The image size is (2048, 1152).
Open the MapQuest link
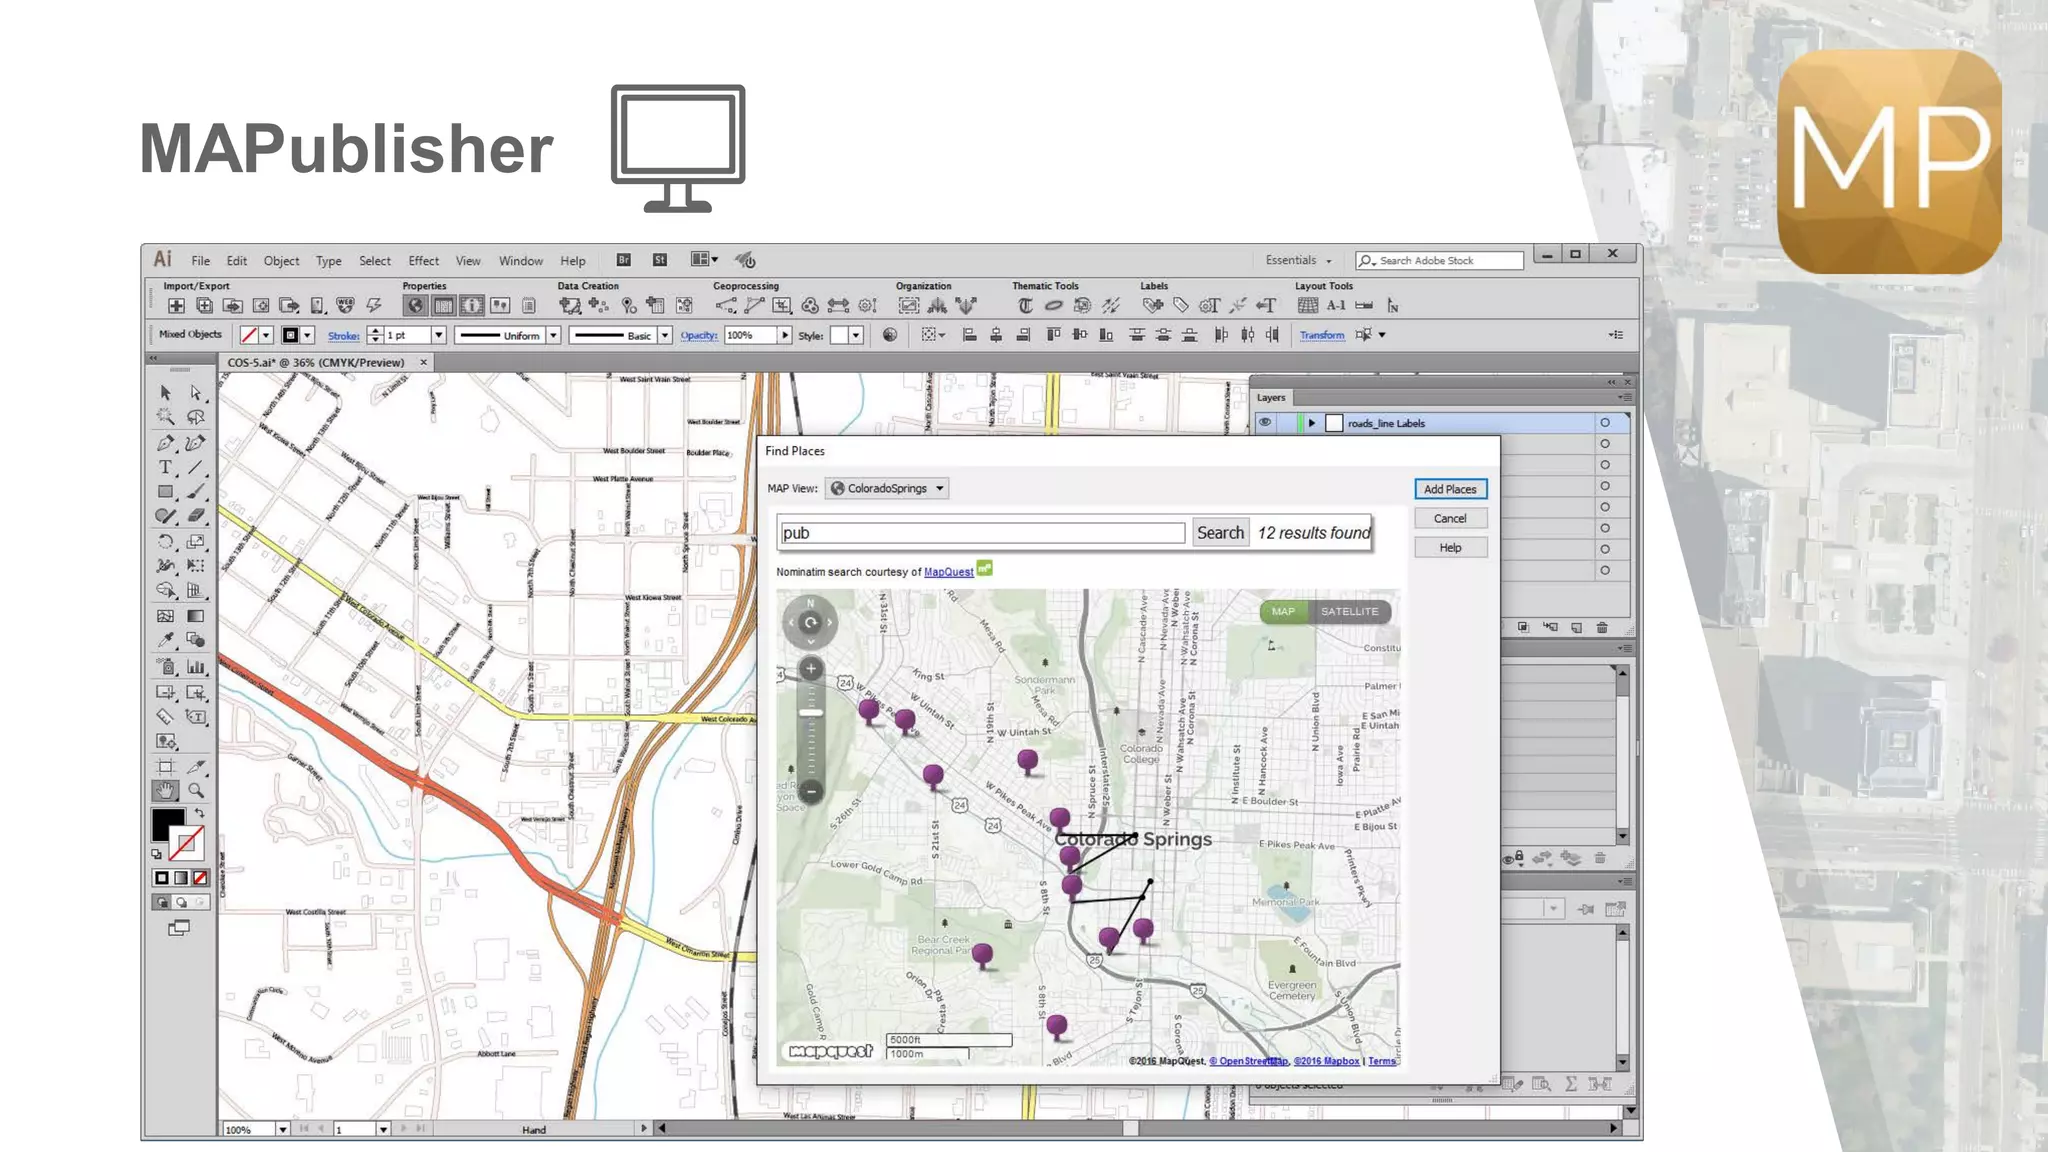(x=948, y=572)
